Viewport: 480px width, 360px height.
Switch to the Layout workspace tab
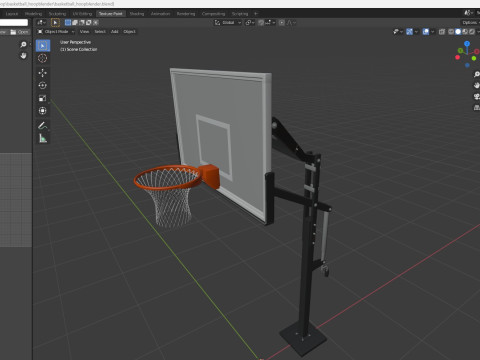(x=12, y=14)
